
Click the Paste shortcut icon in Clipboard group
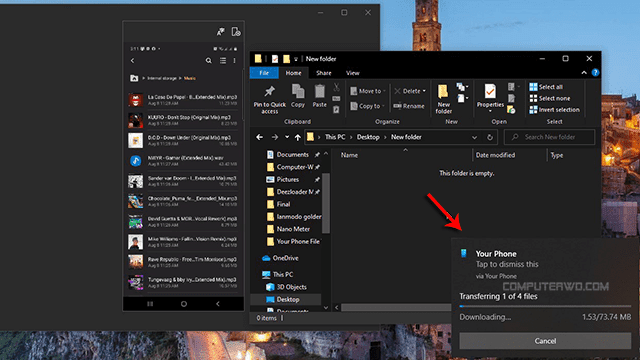click(336, 109)
